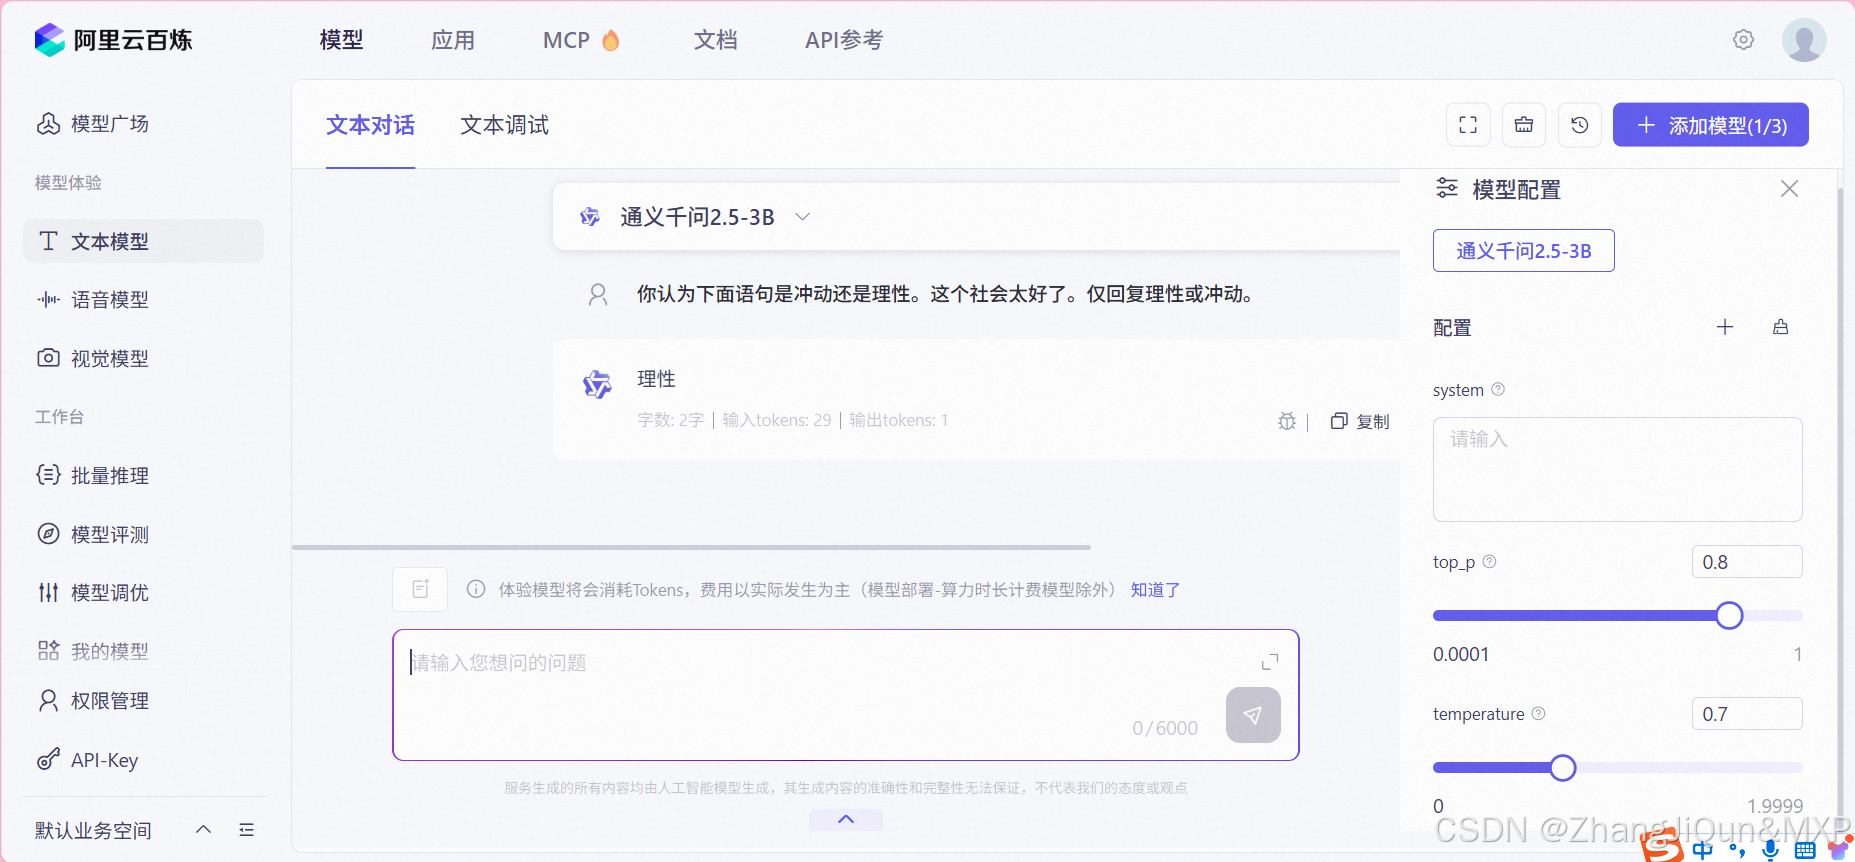Click the system prompt text area
Viewport: 1855px width, 862px height.
[x=1618, y=469]
